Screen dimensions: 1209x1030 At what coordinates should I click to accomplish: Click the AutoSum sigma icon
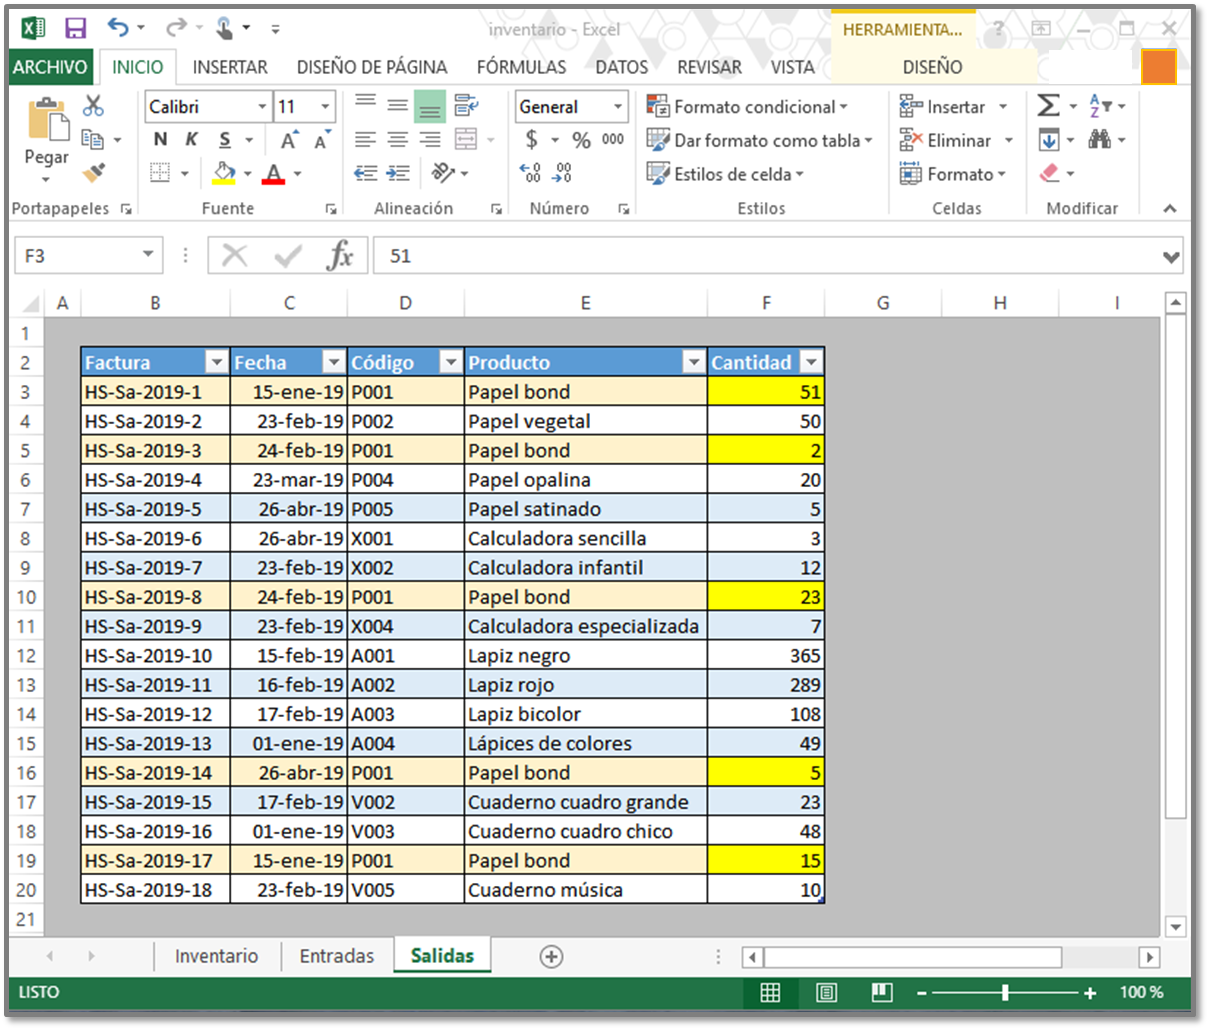coord(1048,106)
